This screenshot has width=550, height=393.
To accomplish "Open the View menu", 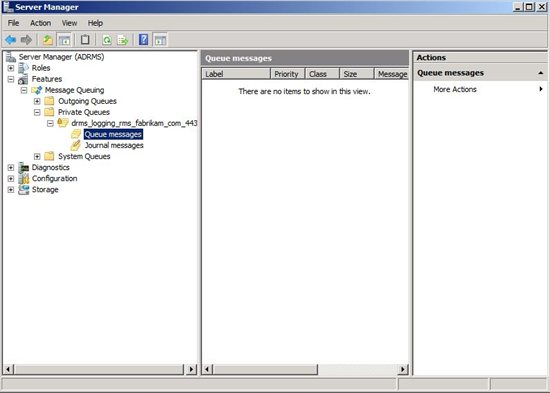I will point(69,23).
